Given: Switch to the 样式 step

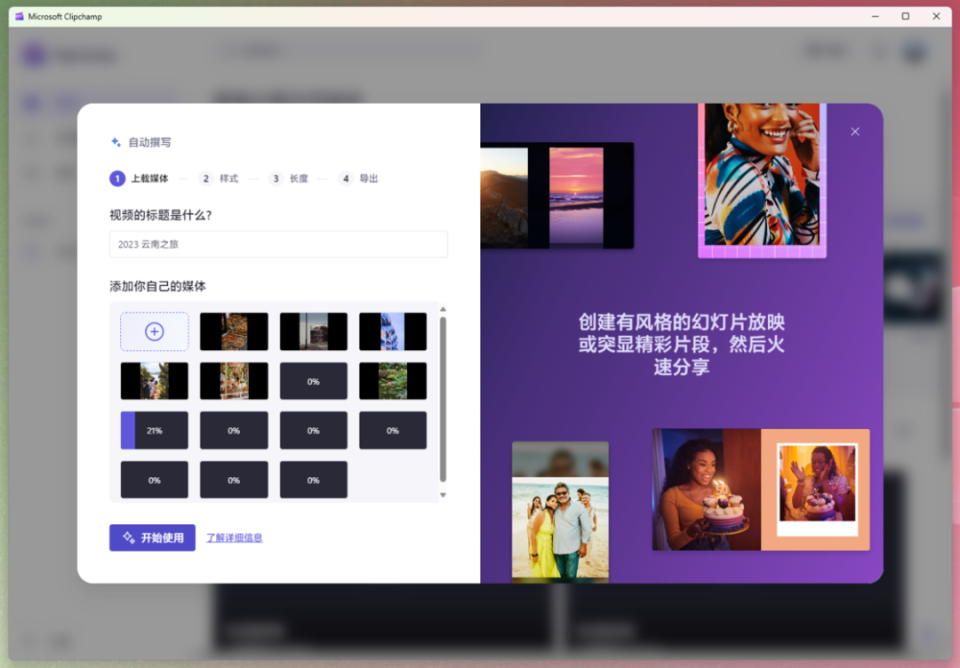Looking at the screenshot, I should pos(225,178).
